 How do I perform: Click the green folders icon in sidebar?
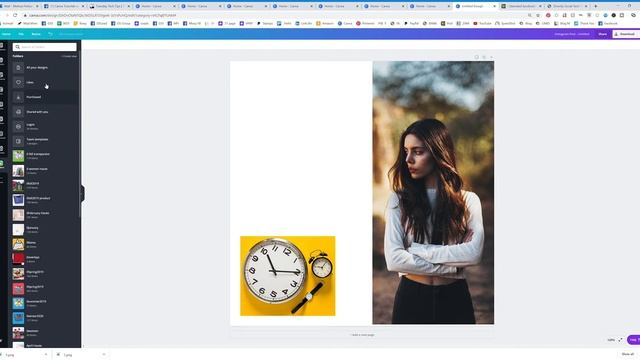2,164
